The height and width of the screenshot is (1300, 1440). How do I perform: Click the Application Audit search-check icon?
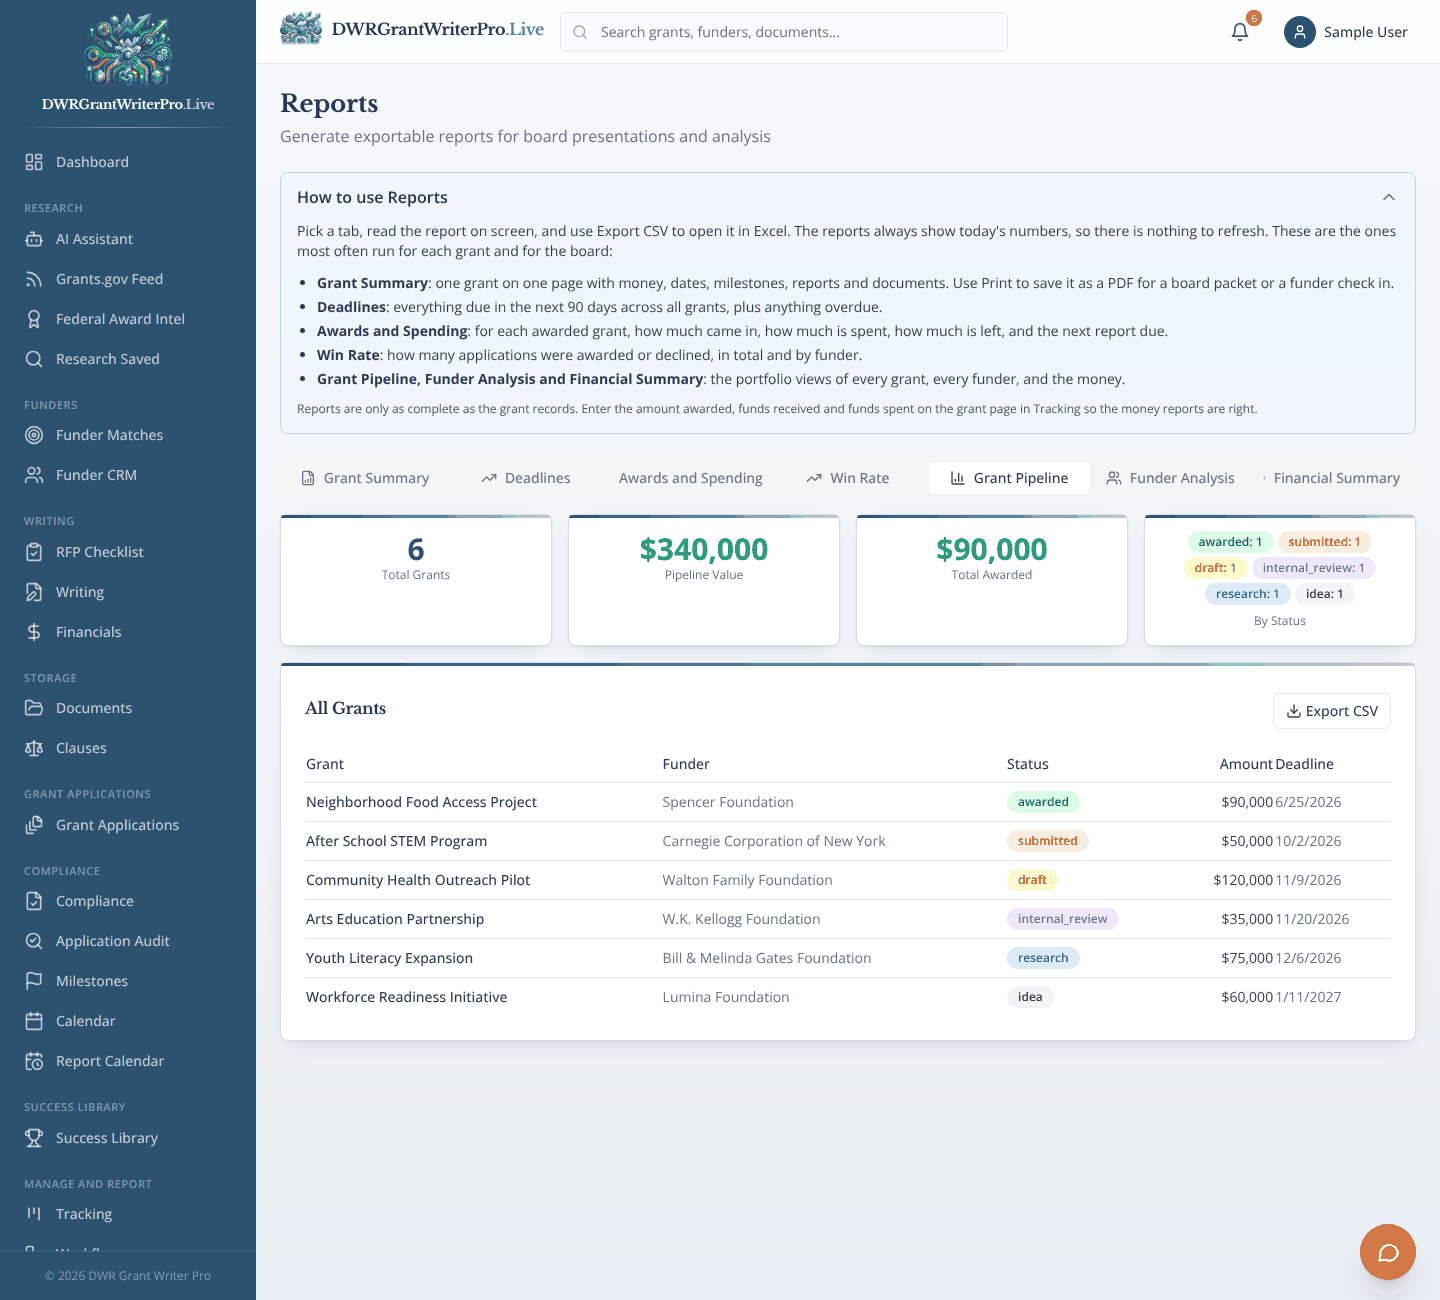[x=34, y=941]
